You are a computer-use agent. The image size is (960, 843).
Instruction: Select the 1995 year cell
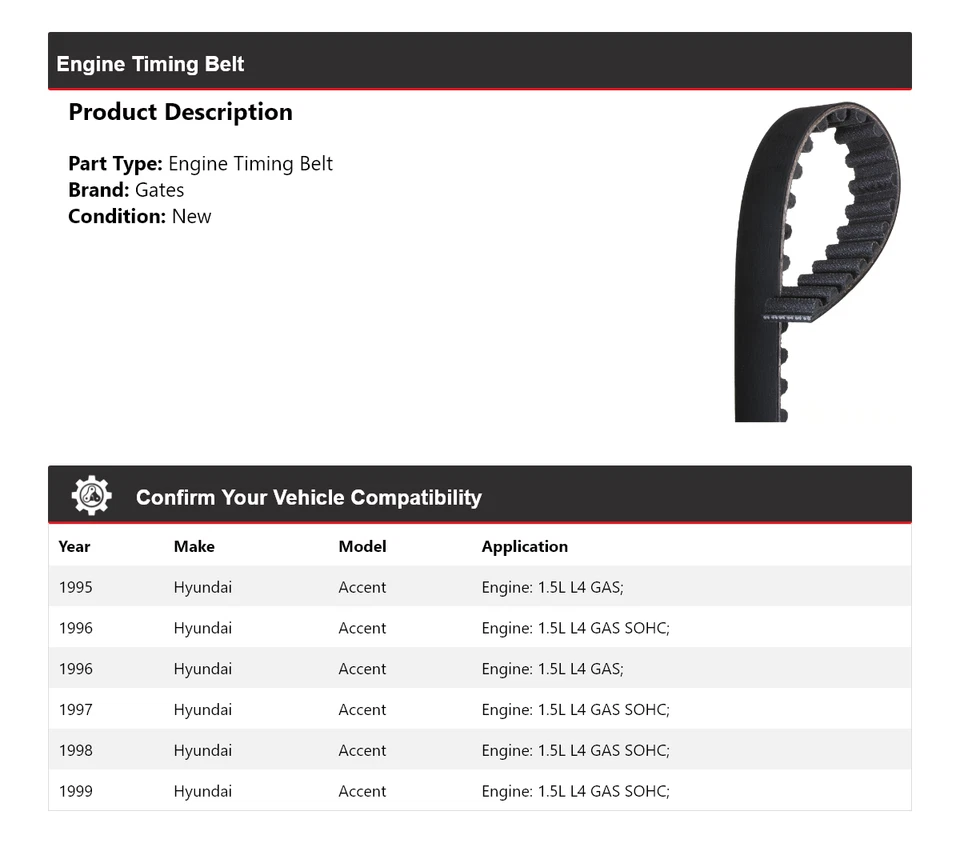pos(75,587)
